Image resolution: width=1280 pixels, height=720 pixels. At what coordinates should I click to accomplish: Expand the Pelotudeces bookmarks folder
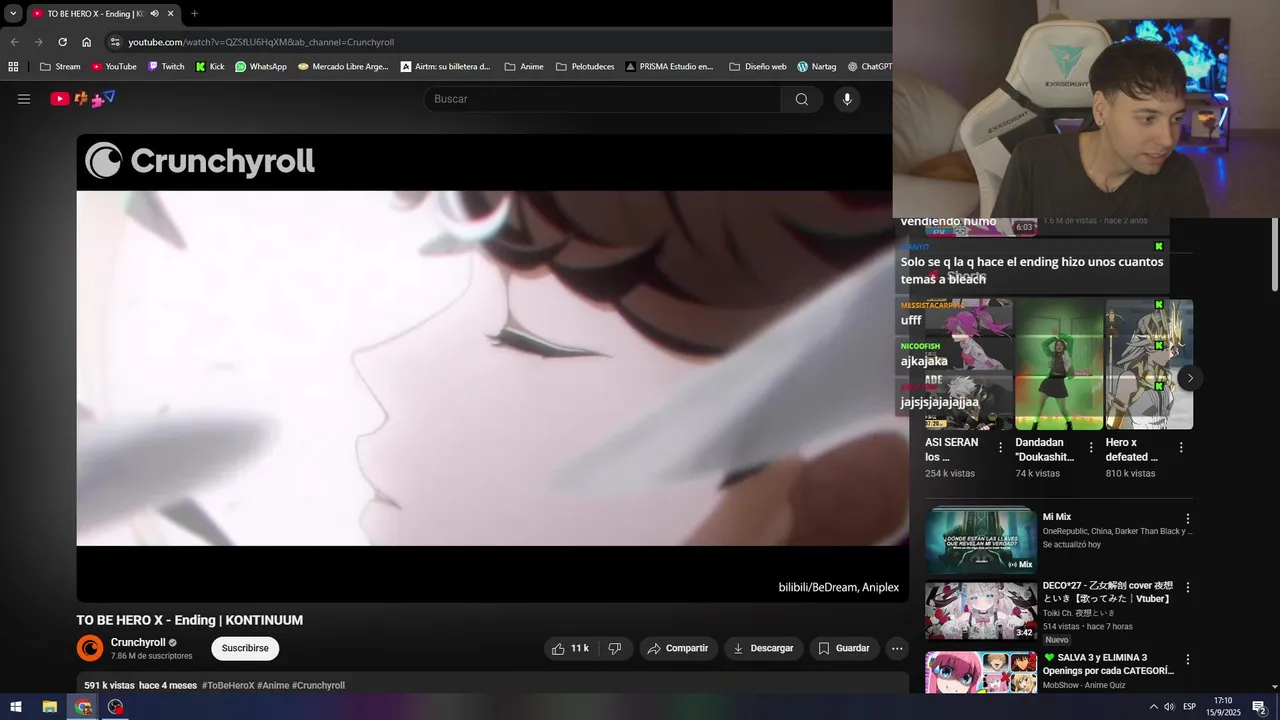[x=585, y=67]
